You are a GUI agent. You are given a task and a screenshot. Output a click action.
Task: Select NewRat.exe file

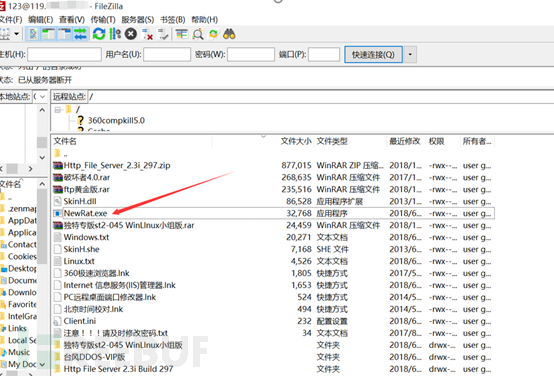click(x=85, y=213)
